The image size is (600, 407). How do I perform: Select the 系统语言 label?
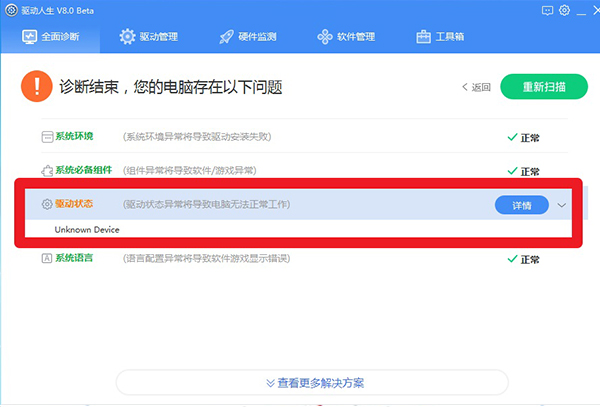[74, 258]
